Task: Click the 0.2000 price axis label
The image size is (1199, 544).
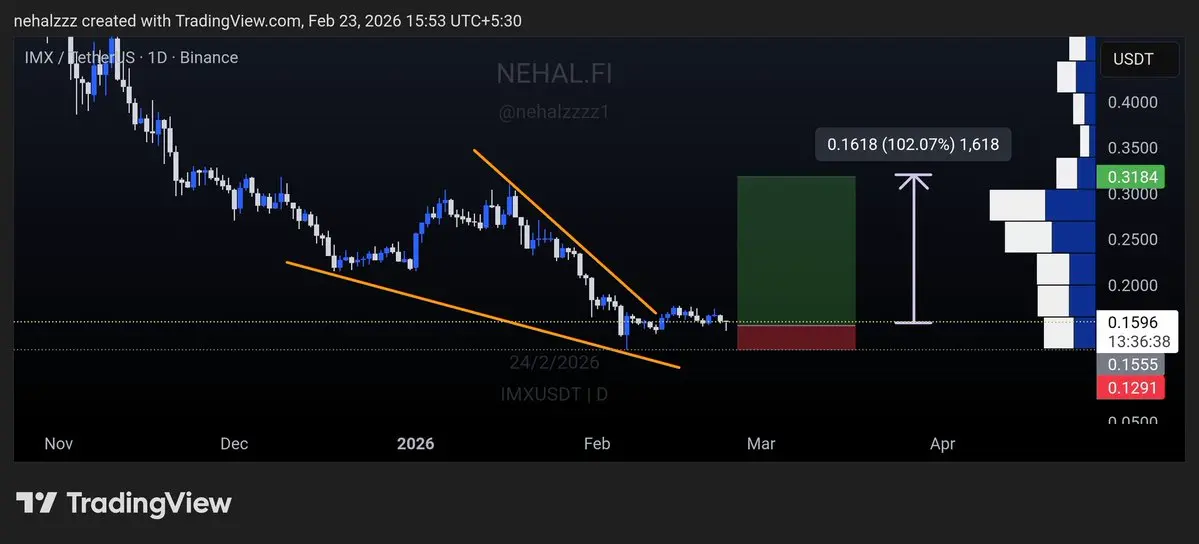Action: coord(1132,285)
